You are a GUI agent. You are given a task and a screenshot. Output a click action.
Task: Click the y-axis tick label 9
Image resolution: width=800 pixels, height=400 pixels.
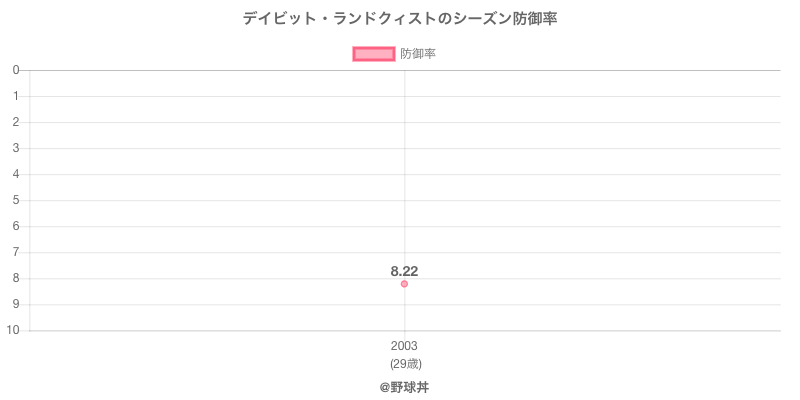coord(17,304)
